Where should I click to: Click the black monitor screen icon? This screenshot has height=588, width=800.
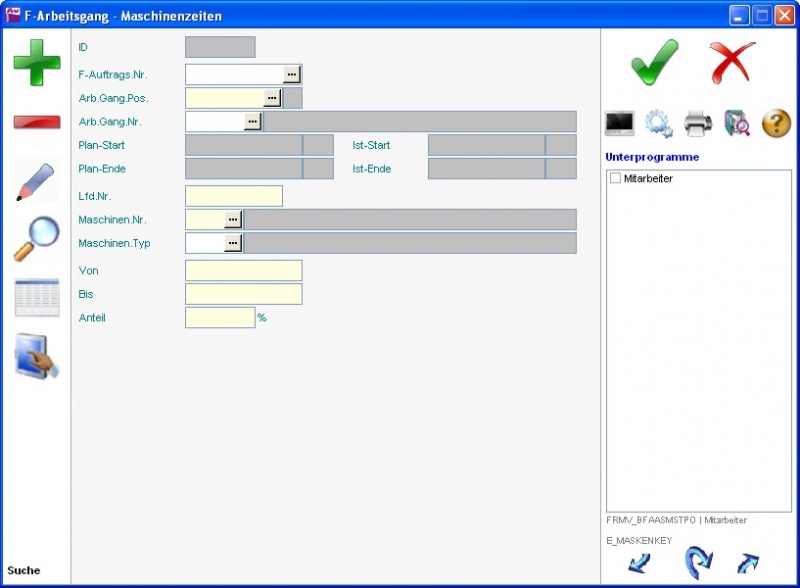tap(620, 123)
